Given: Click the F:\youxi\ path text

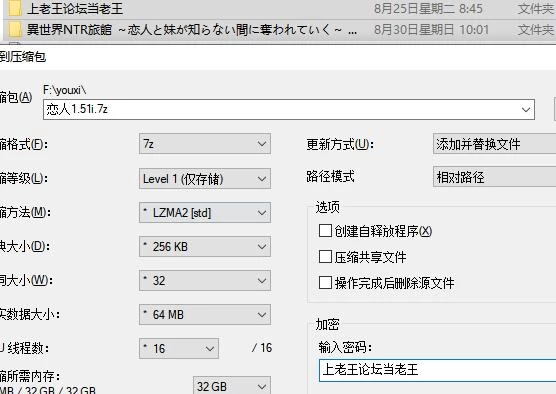Looking at the screenshot, I should point(65,90).
